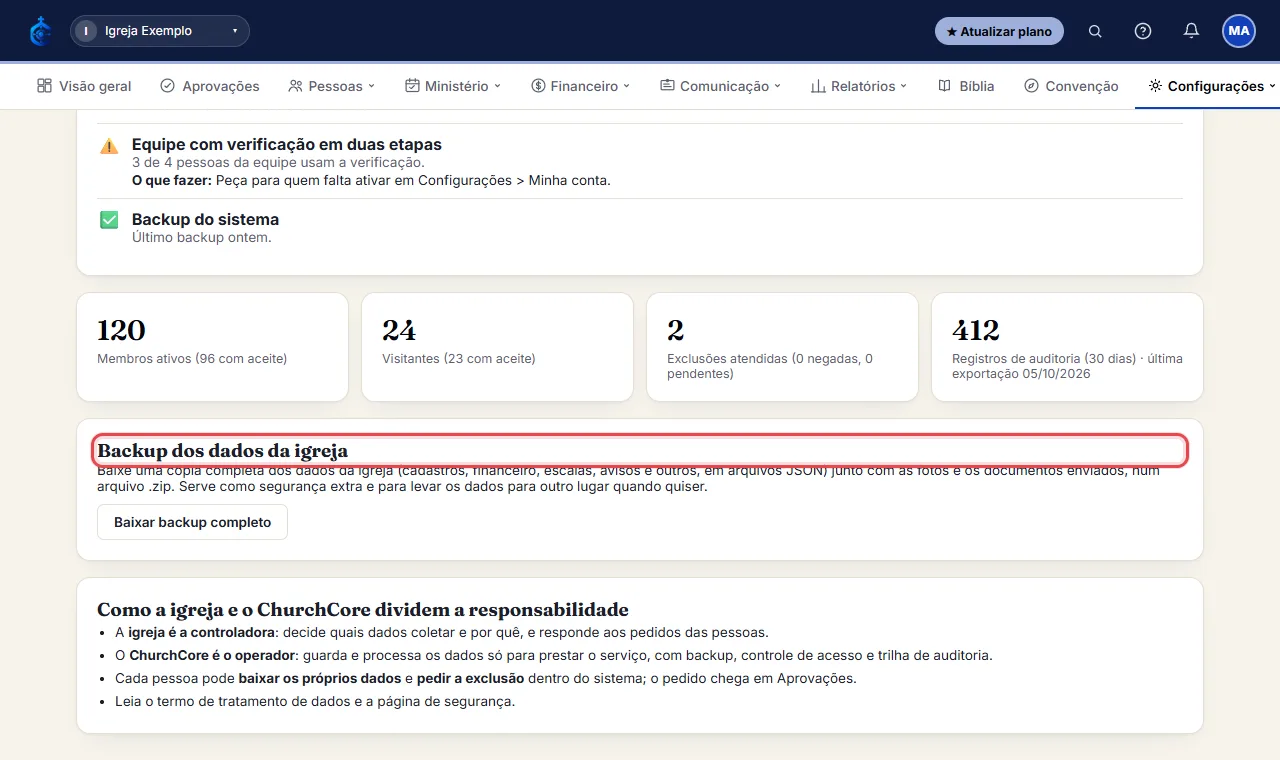Open the Convenção tab

1071,86
